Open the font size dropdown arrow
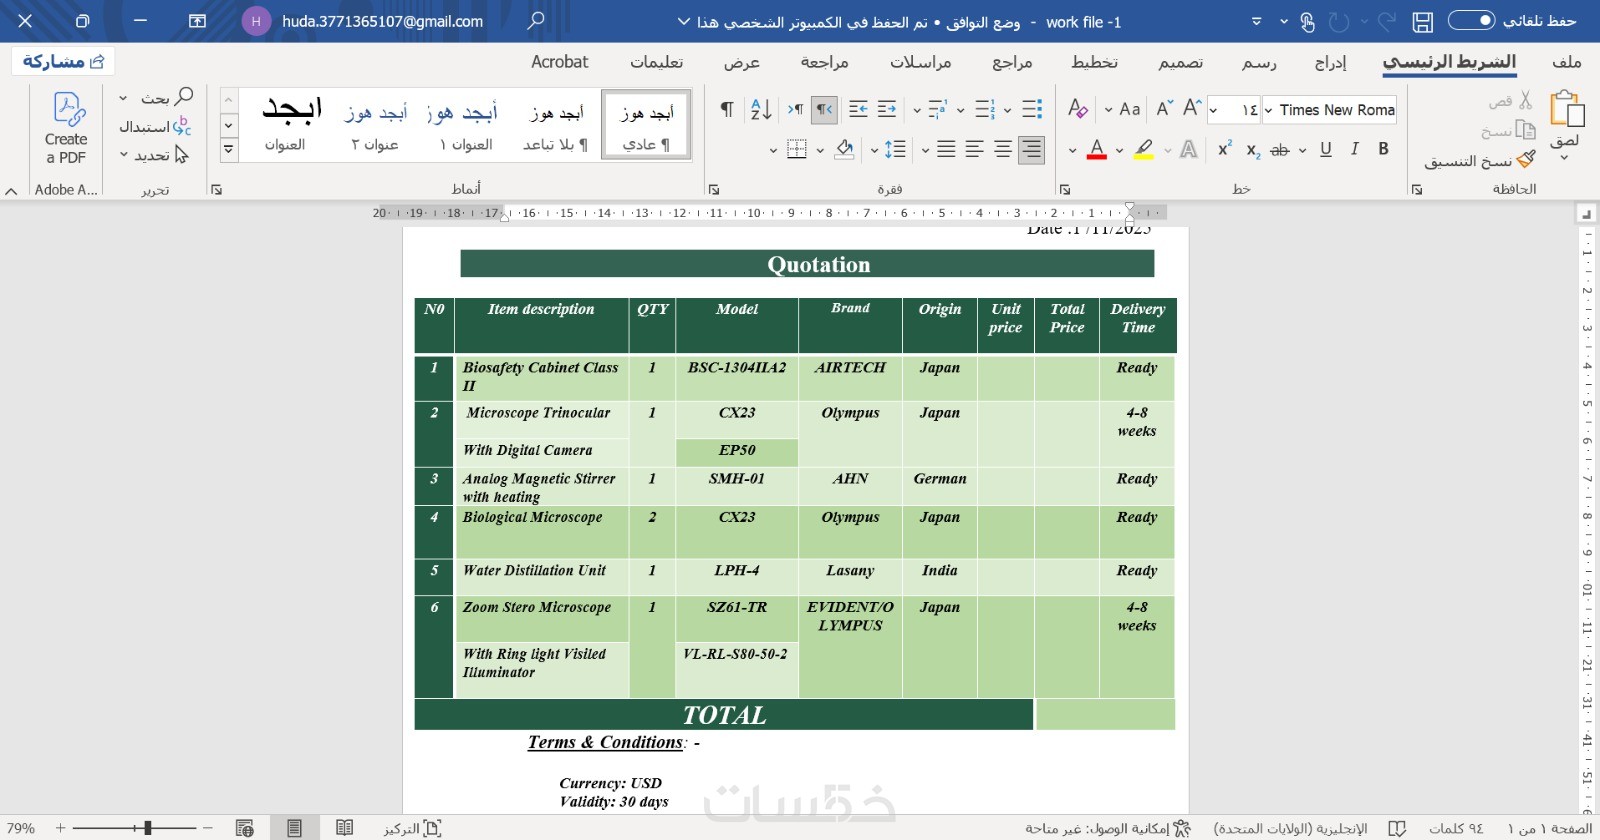This screenshot has height=840, width=1600. [1214, 110]
